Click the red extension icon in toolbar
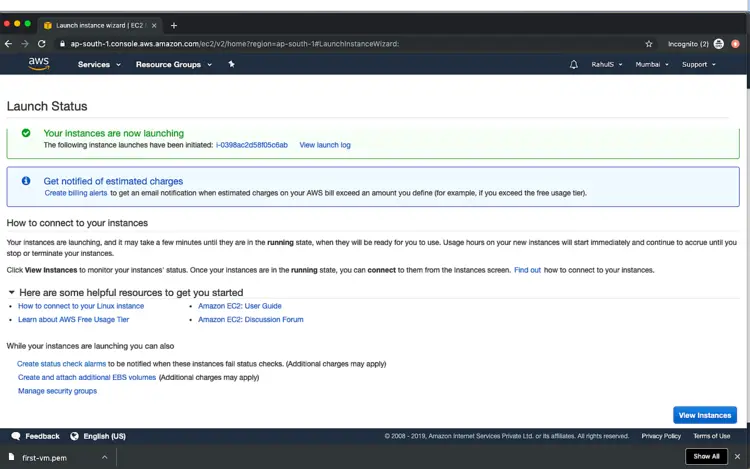The width and height of the screenshot is (750, 469). tap(735, 44)
